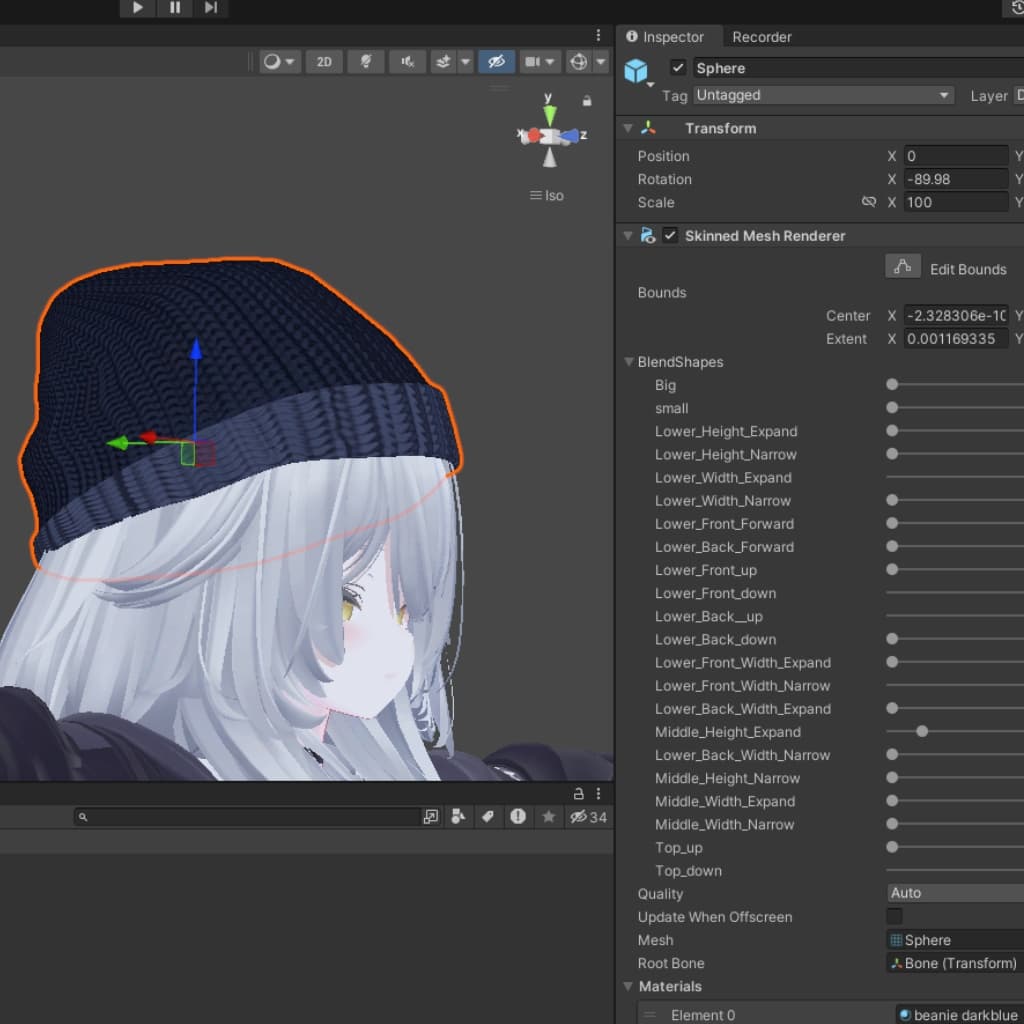The width and height of the screenshot is (1024, 1024).
Task: Edit the Scale X value 100
Action: point(956,202)
